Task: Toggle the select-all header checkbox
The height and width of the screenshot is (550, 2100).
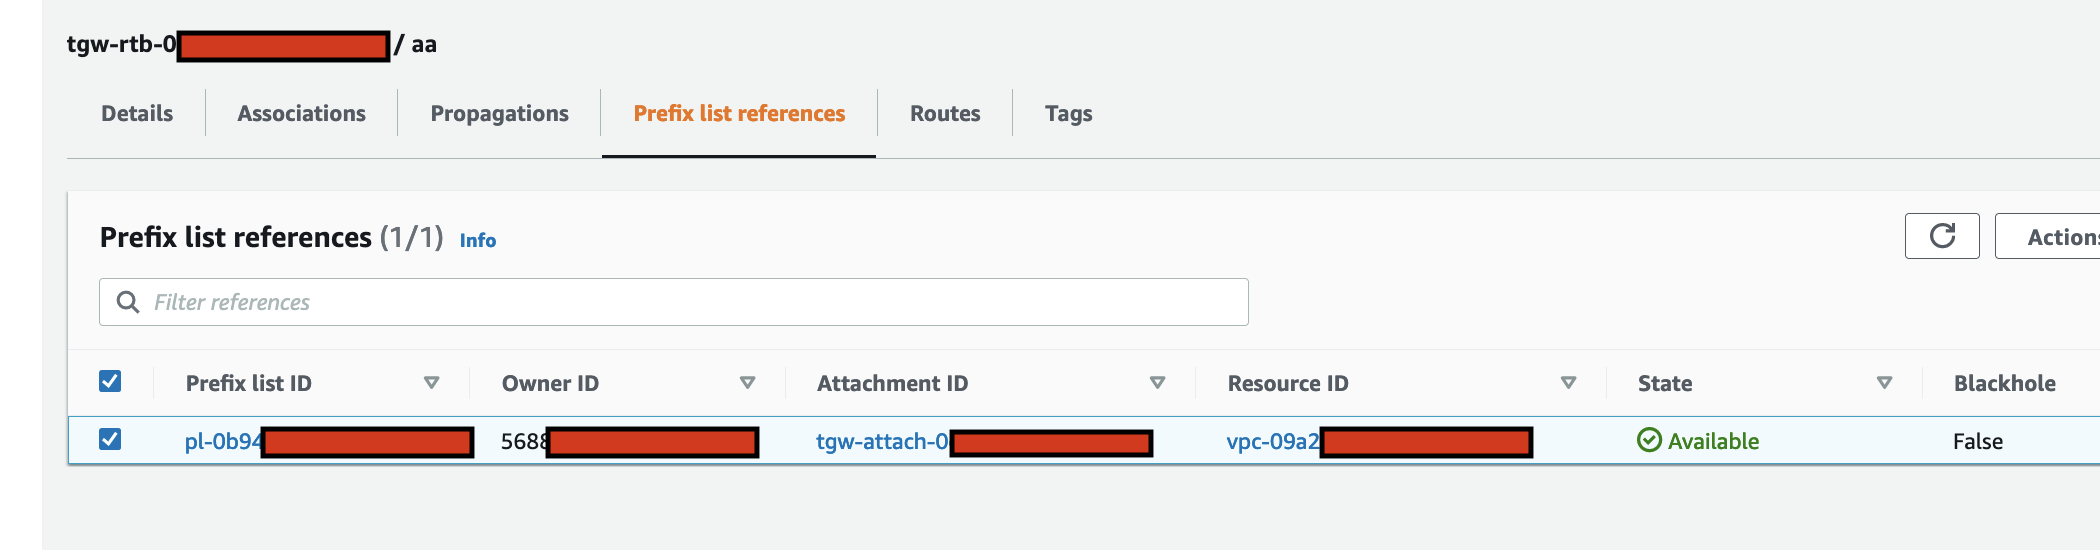Action: (x=110, y=381)
